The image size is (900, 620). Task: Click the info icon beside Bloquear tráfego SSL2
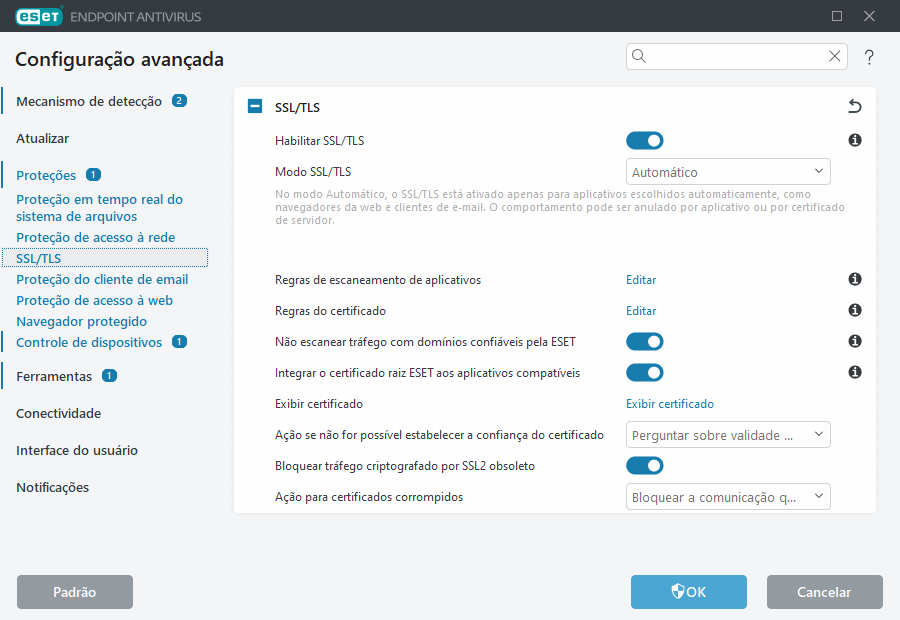click(855, 465)
